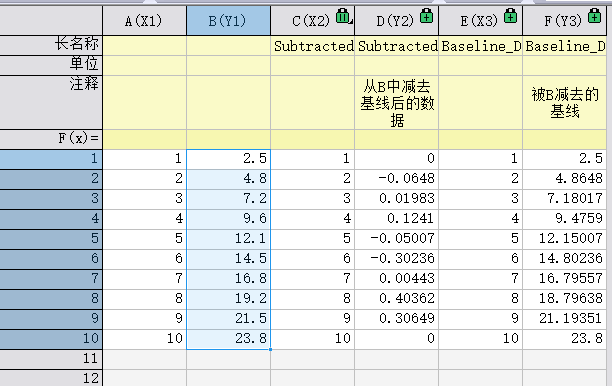Select column header A(X1)
Viewport: 612px width, 386px height.
pos(144,21)
